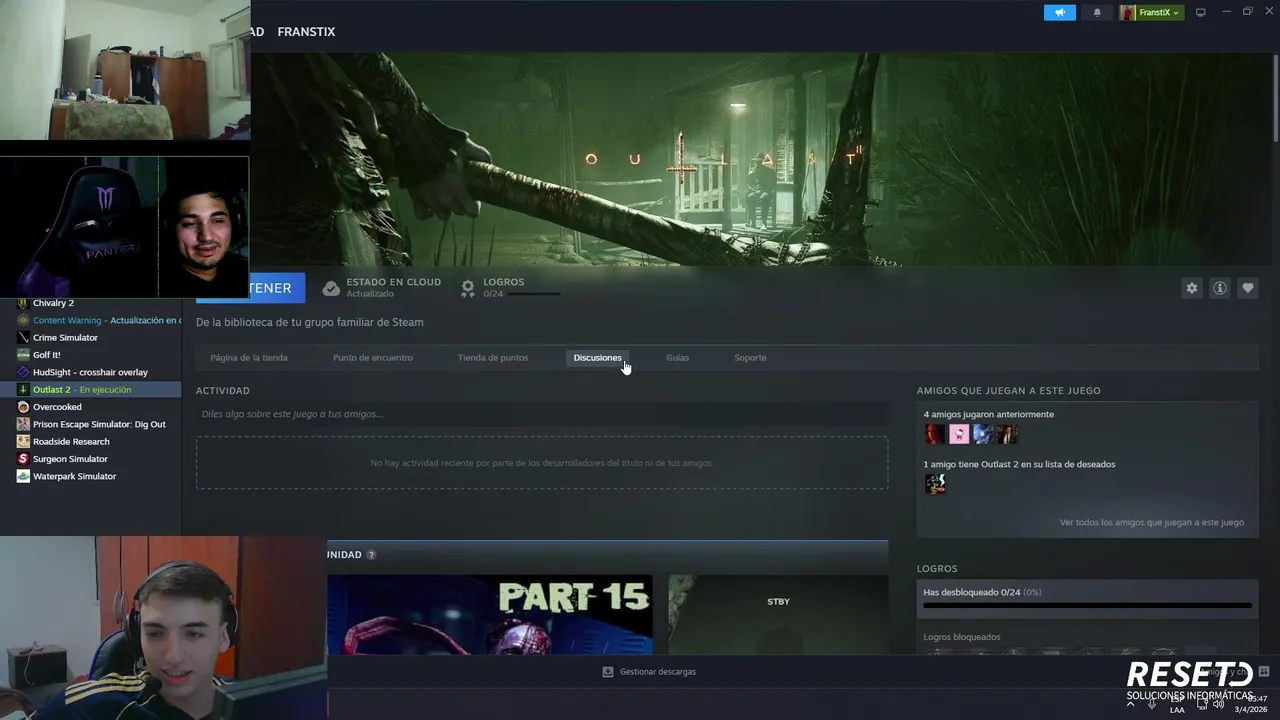Select Chivalry 2 in the library list

(53, 303)
